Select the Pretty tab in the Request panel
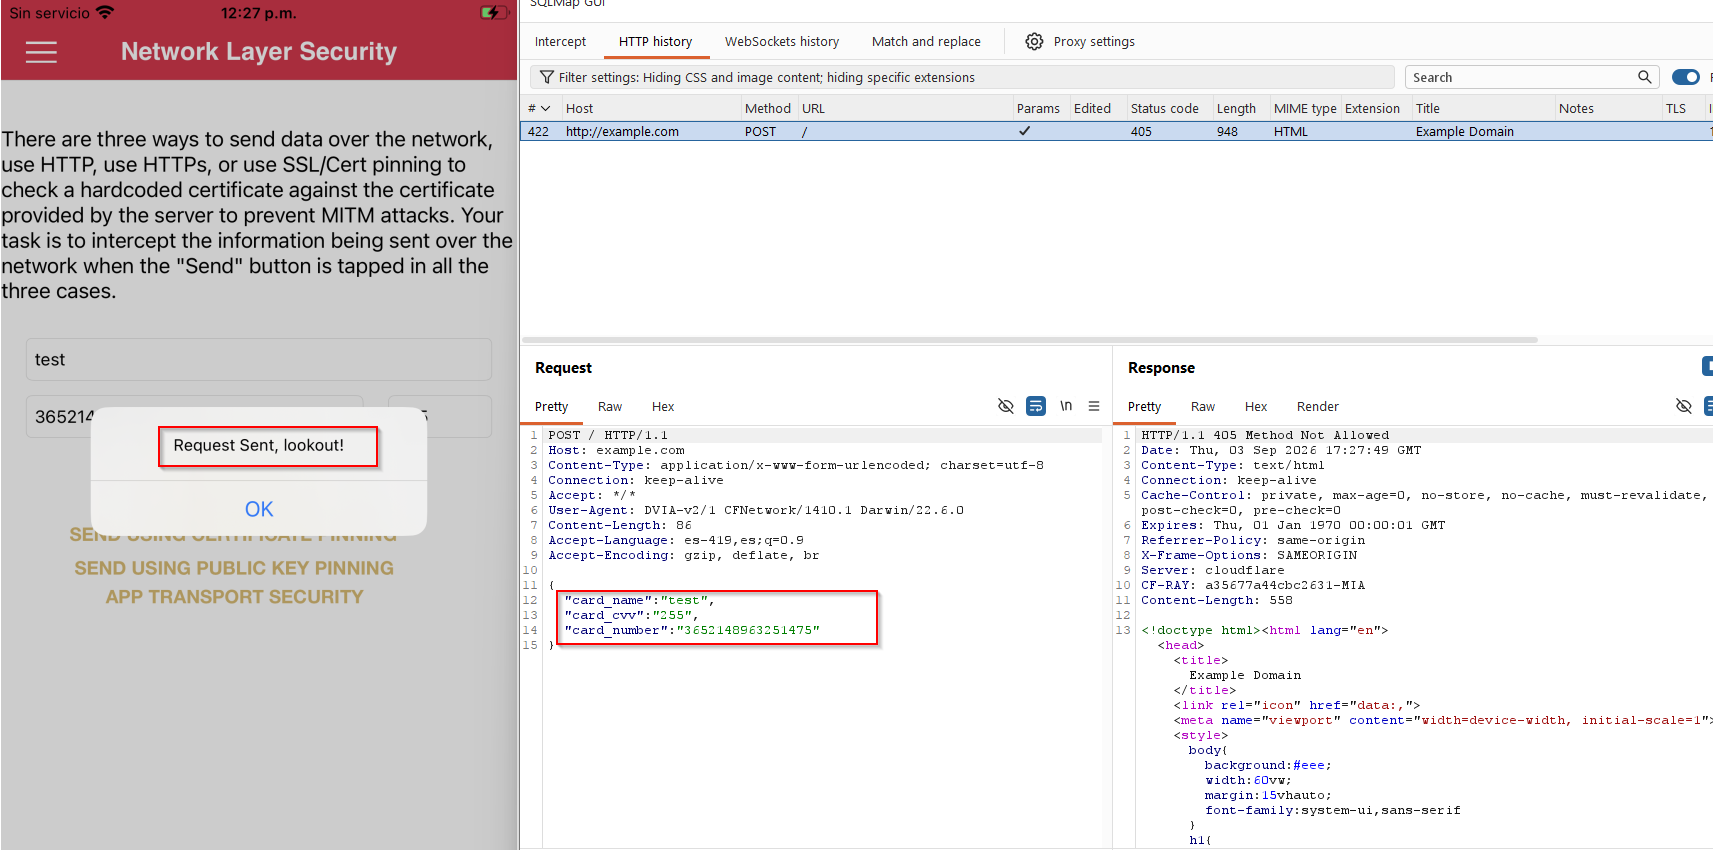This screenshot has height=850, width=1713. click(x=551, y=406)
